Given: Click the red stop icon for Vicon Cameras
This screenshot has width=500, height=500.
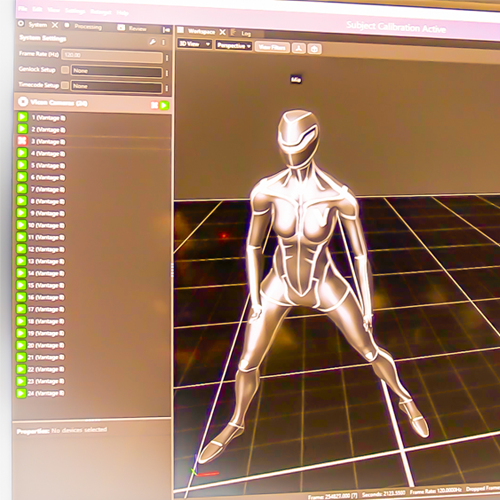Looking at the screenshot, I should coord(154,105).
